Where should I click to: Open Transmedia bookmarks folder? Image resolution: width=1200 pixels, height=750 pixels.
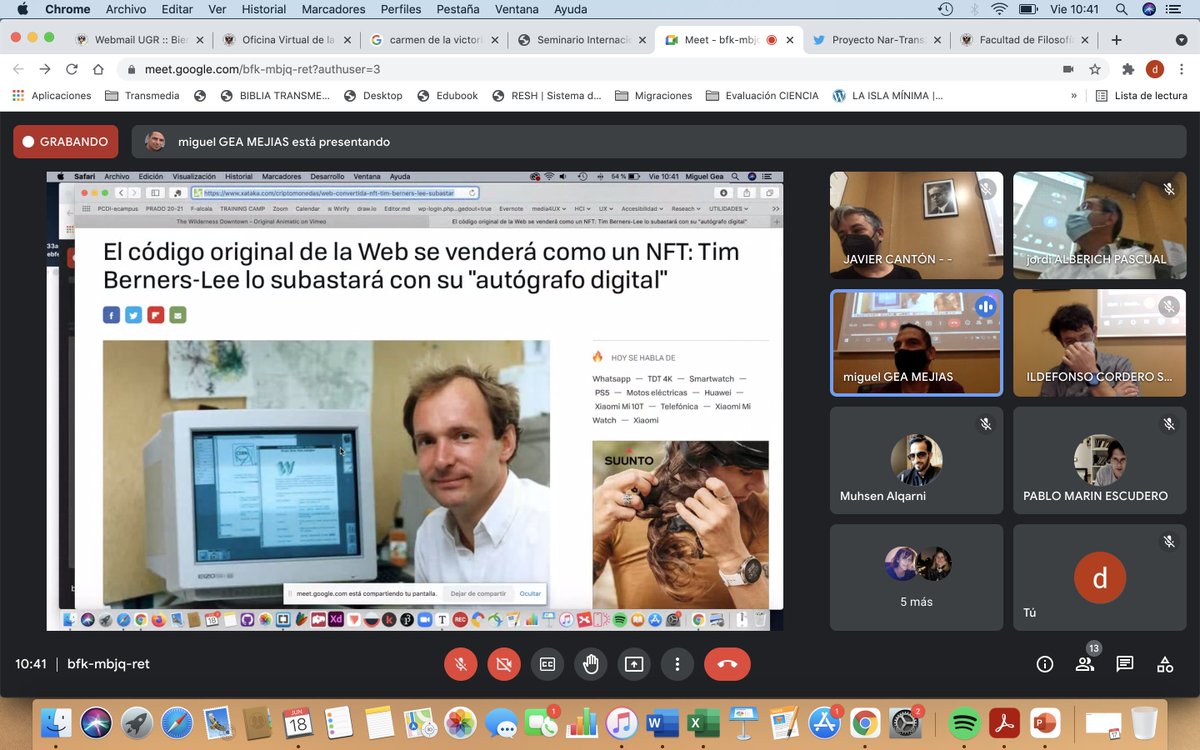coord(142,96)
